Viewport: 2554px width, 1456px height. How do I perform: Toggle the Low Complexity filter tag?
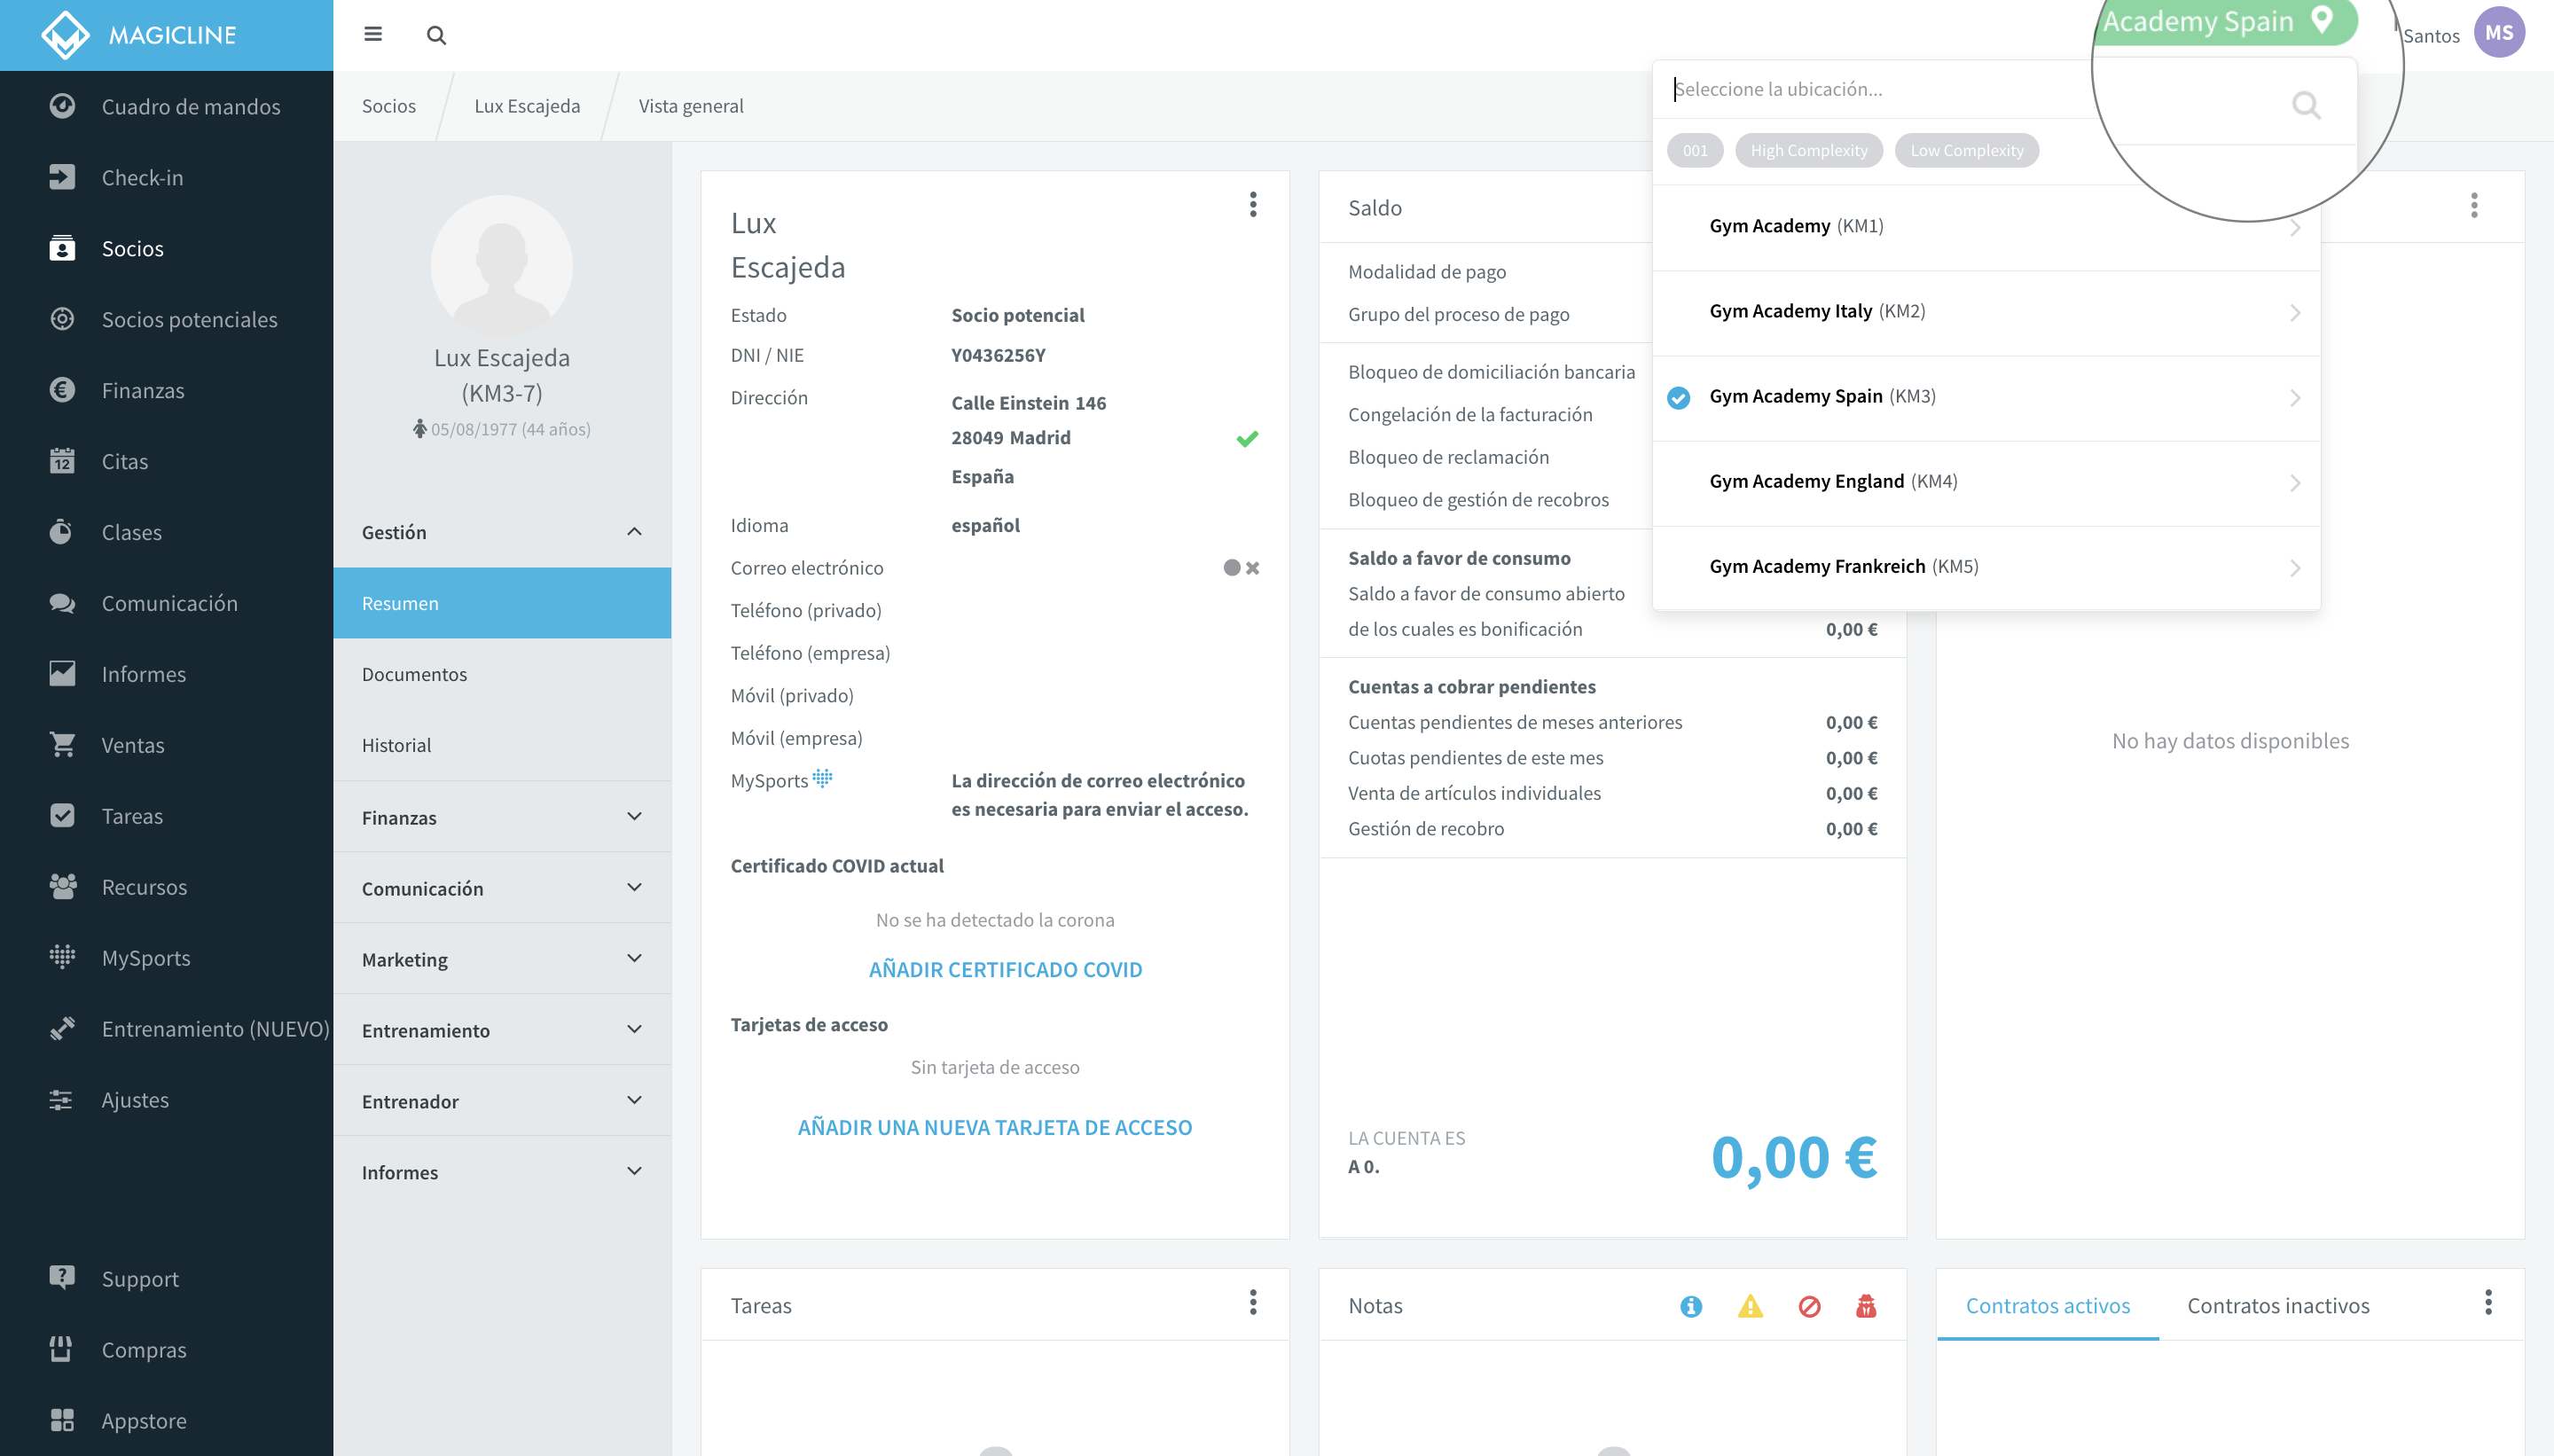[1967, 150]
